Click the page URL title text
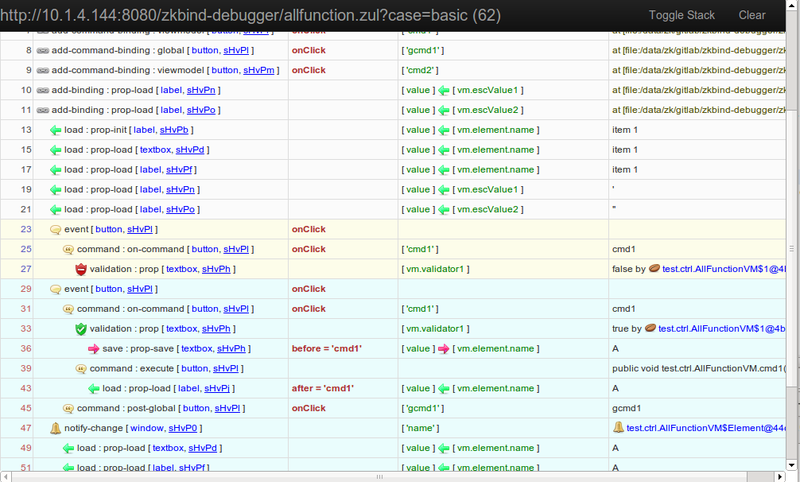The width and height of the screenshot is (800, 482). [250, 15]
